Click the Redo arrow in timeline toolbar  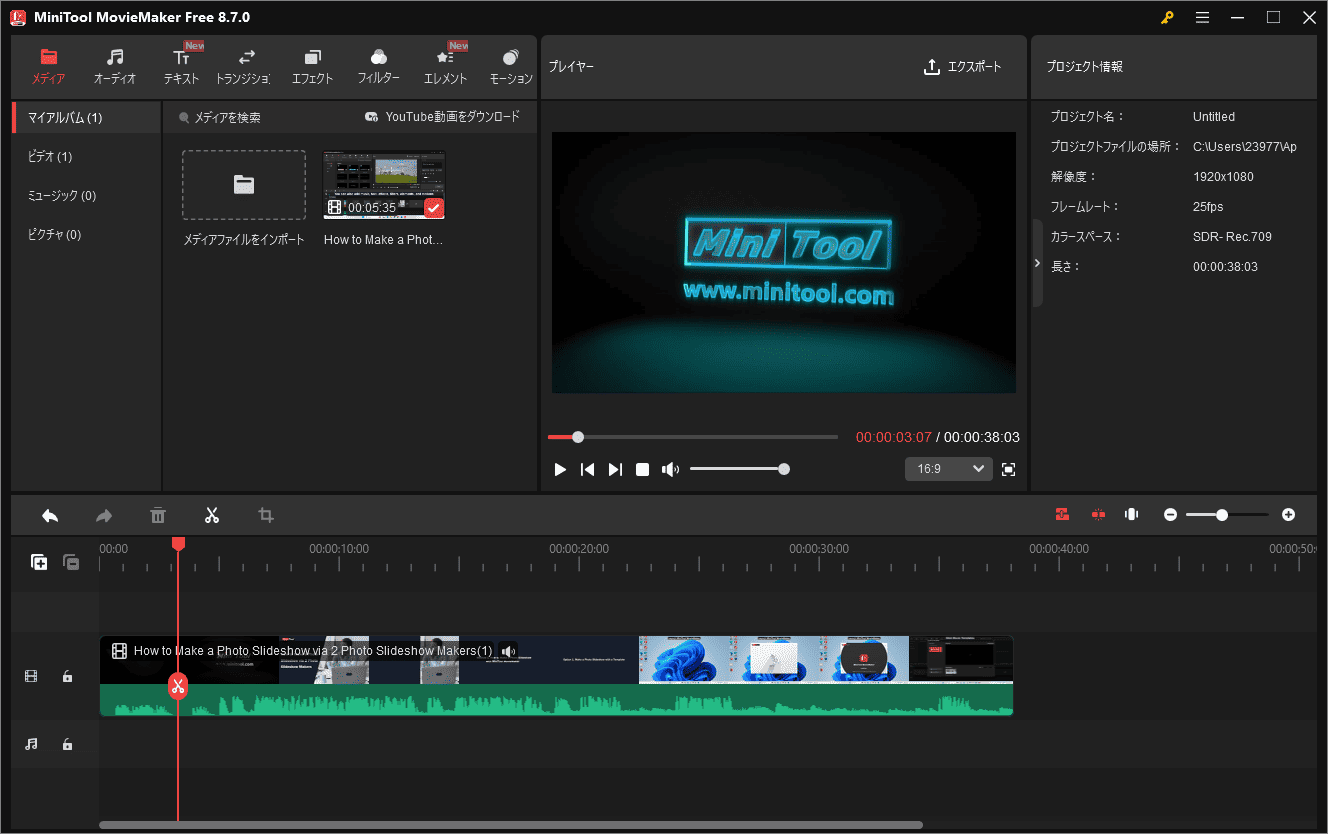[104, 515]
